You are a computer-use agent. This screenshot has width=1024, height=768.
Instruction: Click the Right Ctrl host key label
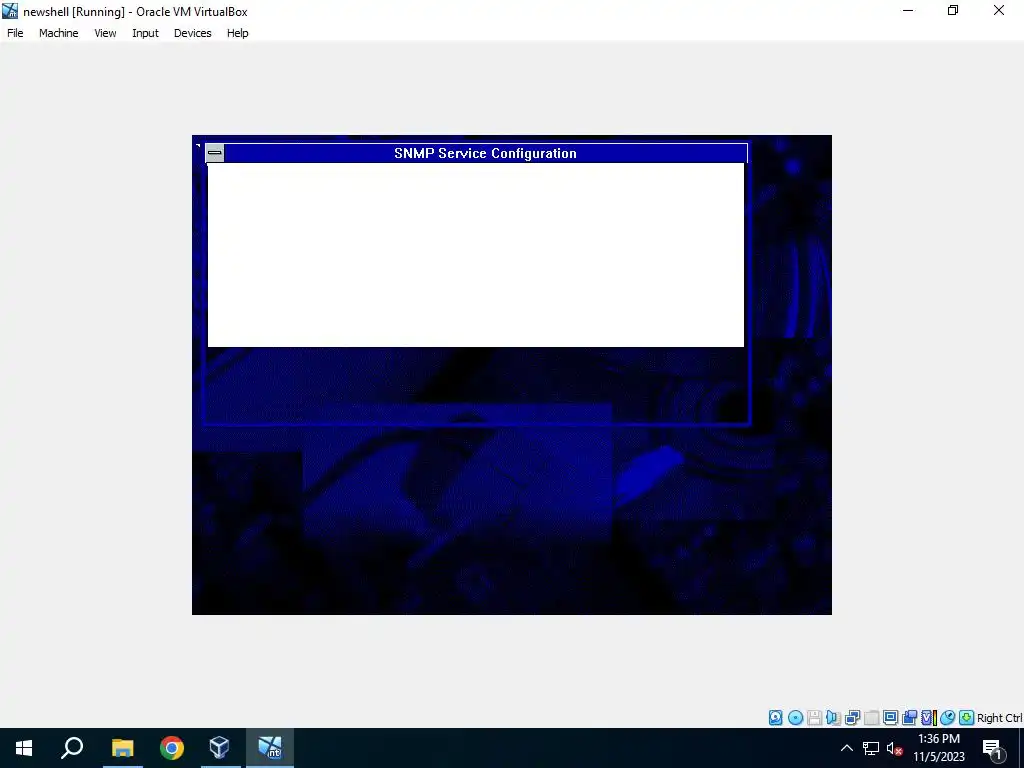[x=999, y=718]
